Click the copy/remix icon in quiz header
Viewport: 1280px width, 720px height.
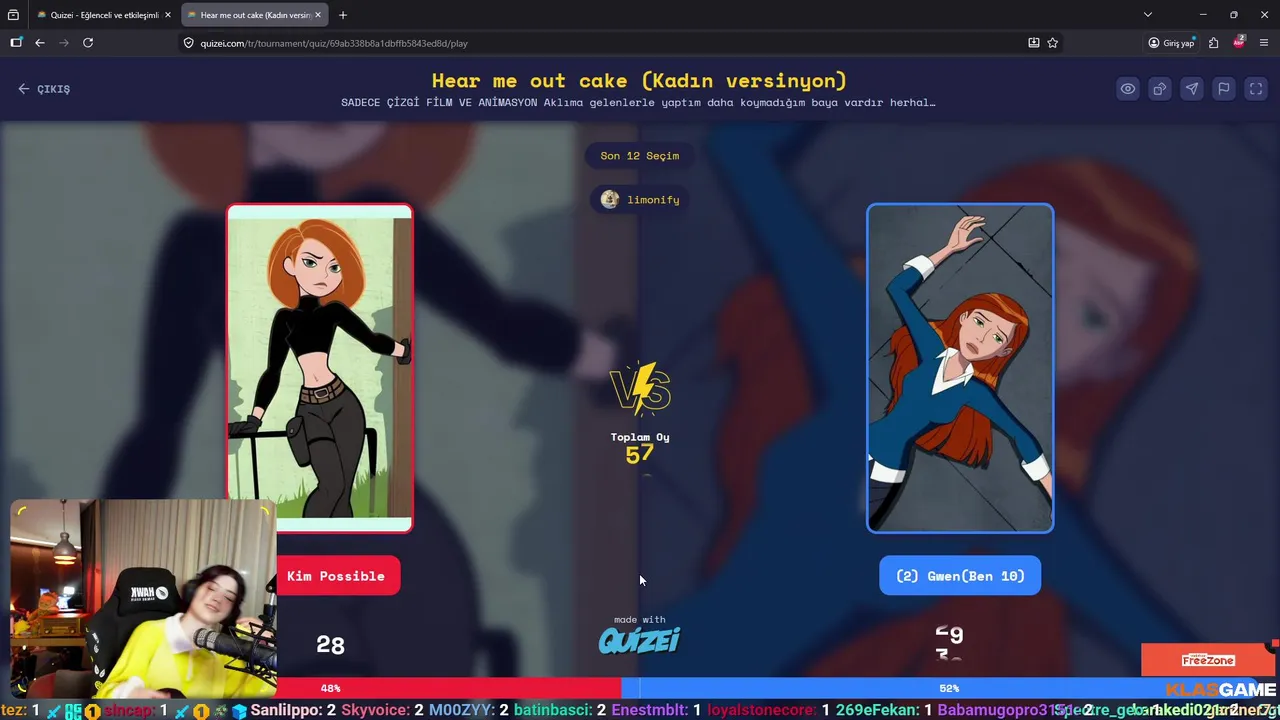pyautogui.click(x=1160, y=89)
